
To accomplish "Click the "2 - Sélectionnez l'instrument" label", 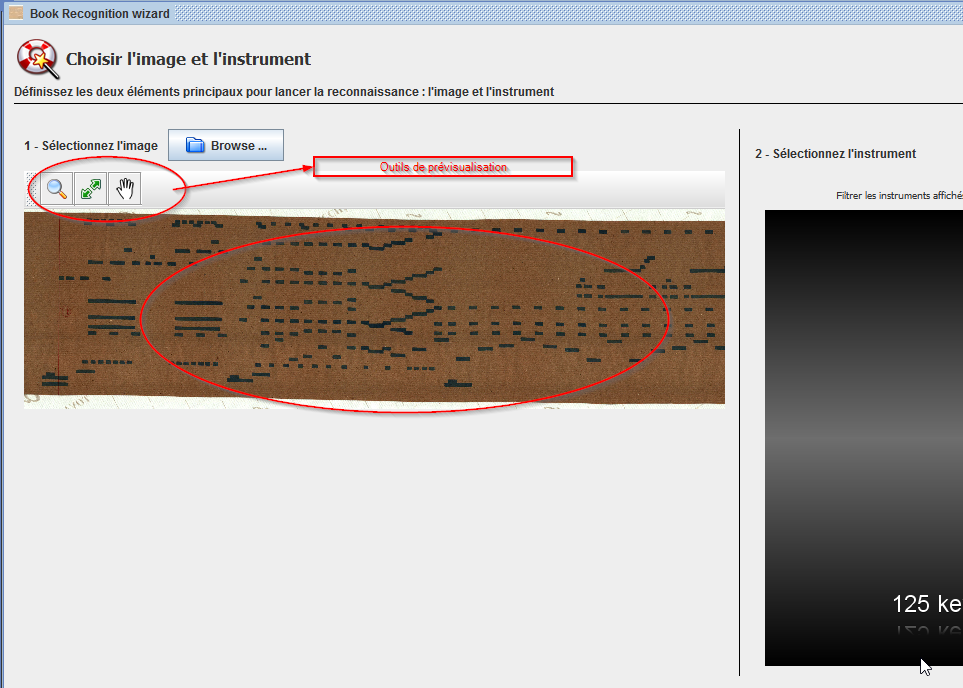I will [x=835, y=154].
